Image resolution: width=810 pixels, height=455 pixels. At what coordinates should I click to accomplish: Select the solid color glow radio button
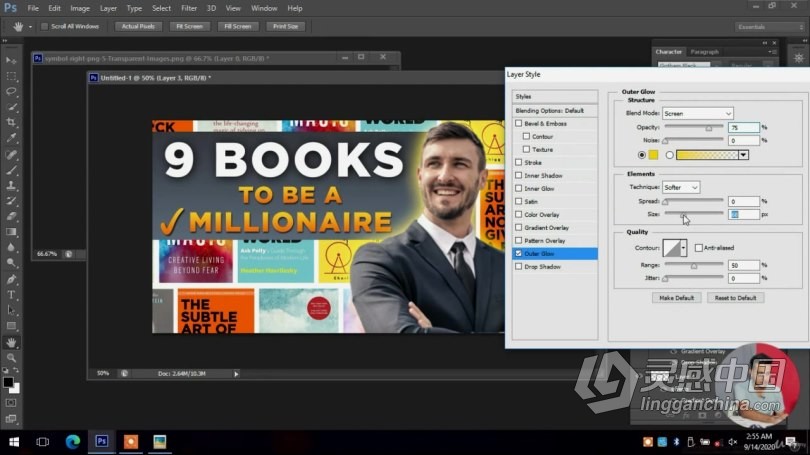tap(642, 155)
